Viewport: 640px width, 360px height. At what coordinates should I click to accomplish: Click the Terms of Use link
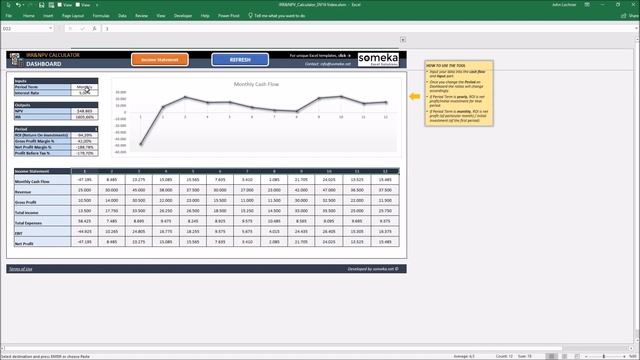coord(20,269)
